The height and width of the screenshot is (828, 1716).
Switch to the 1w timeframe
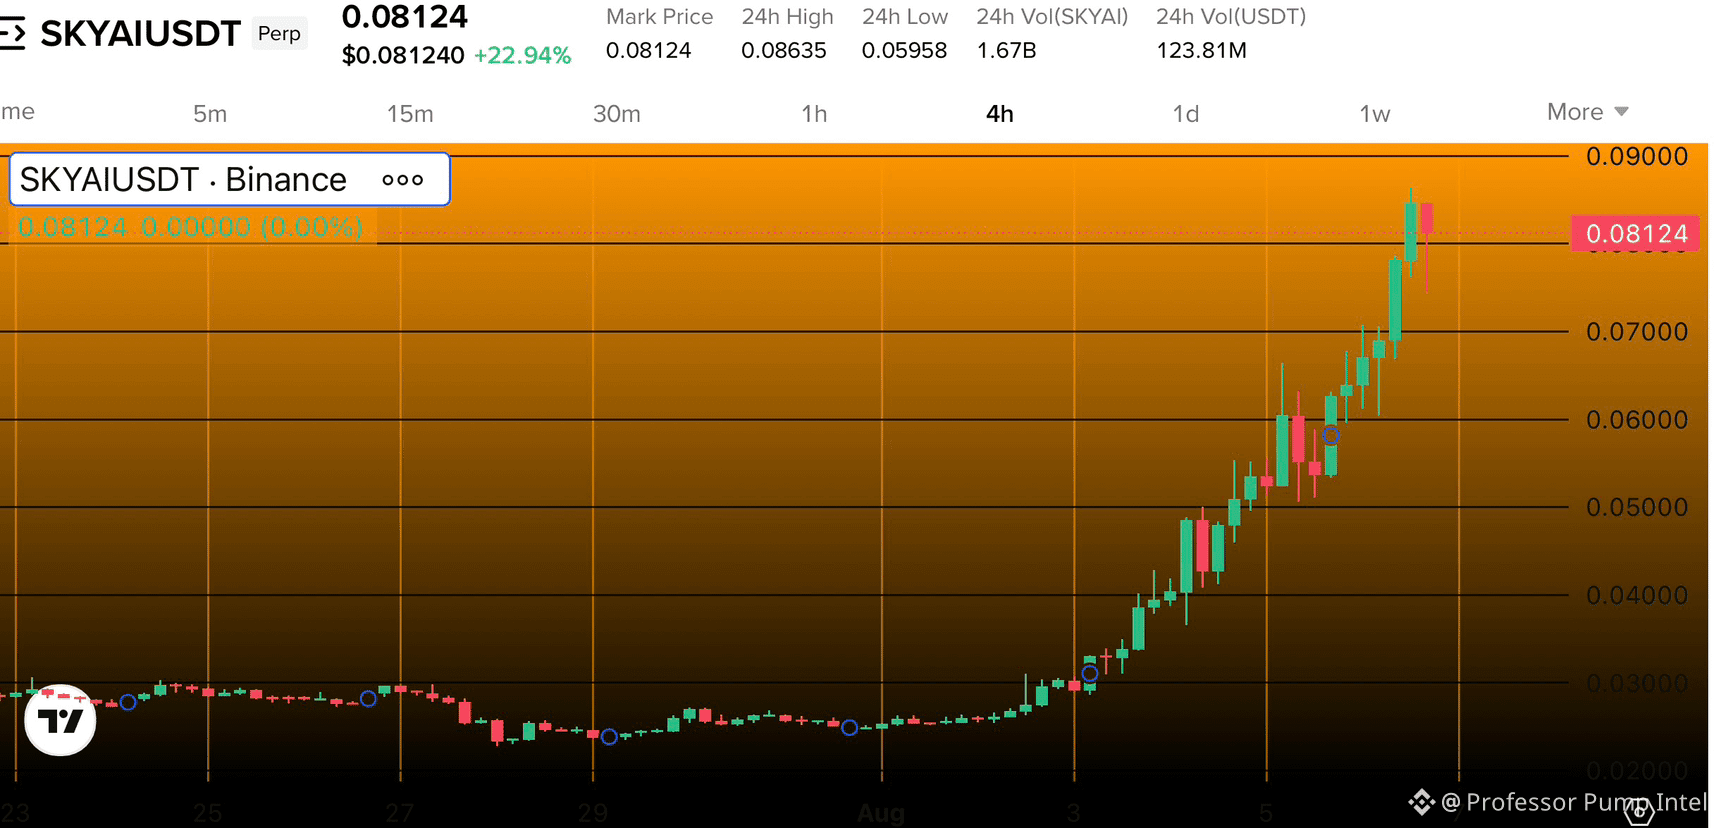pos(1375,114)
